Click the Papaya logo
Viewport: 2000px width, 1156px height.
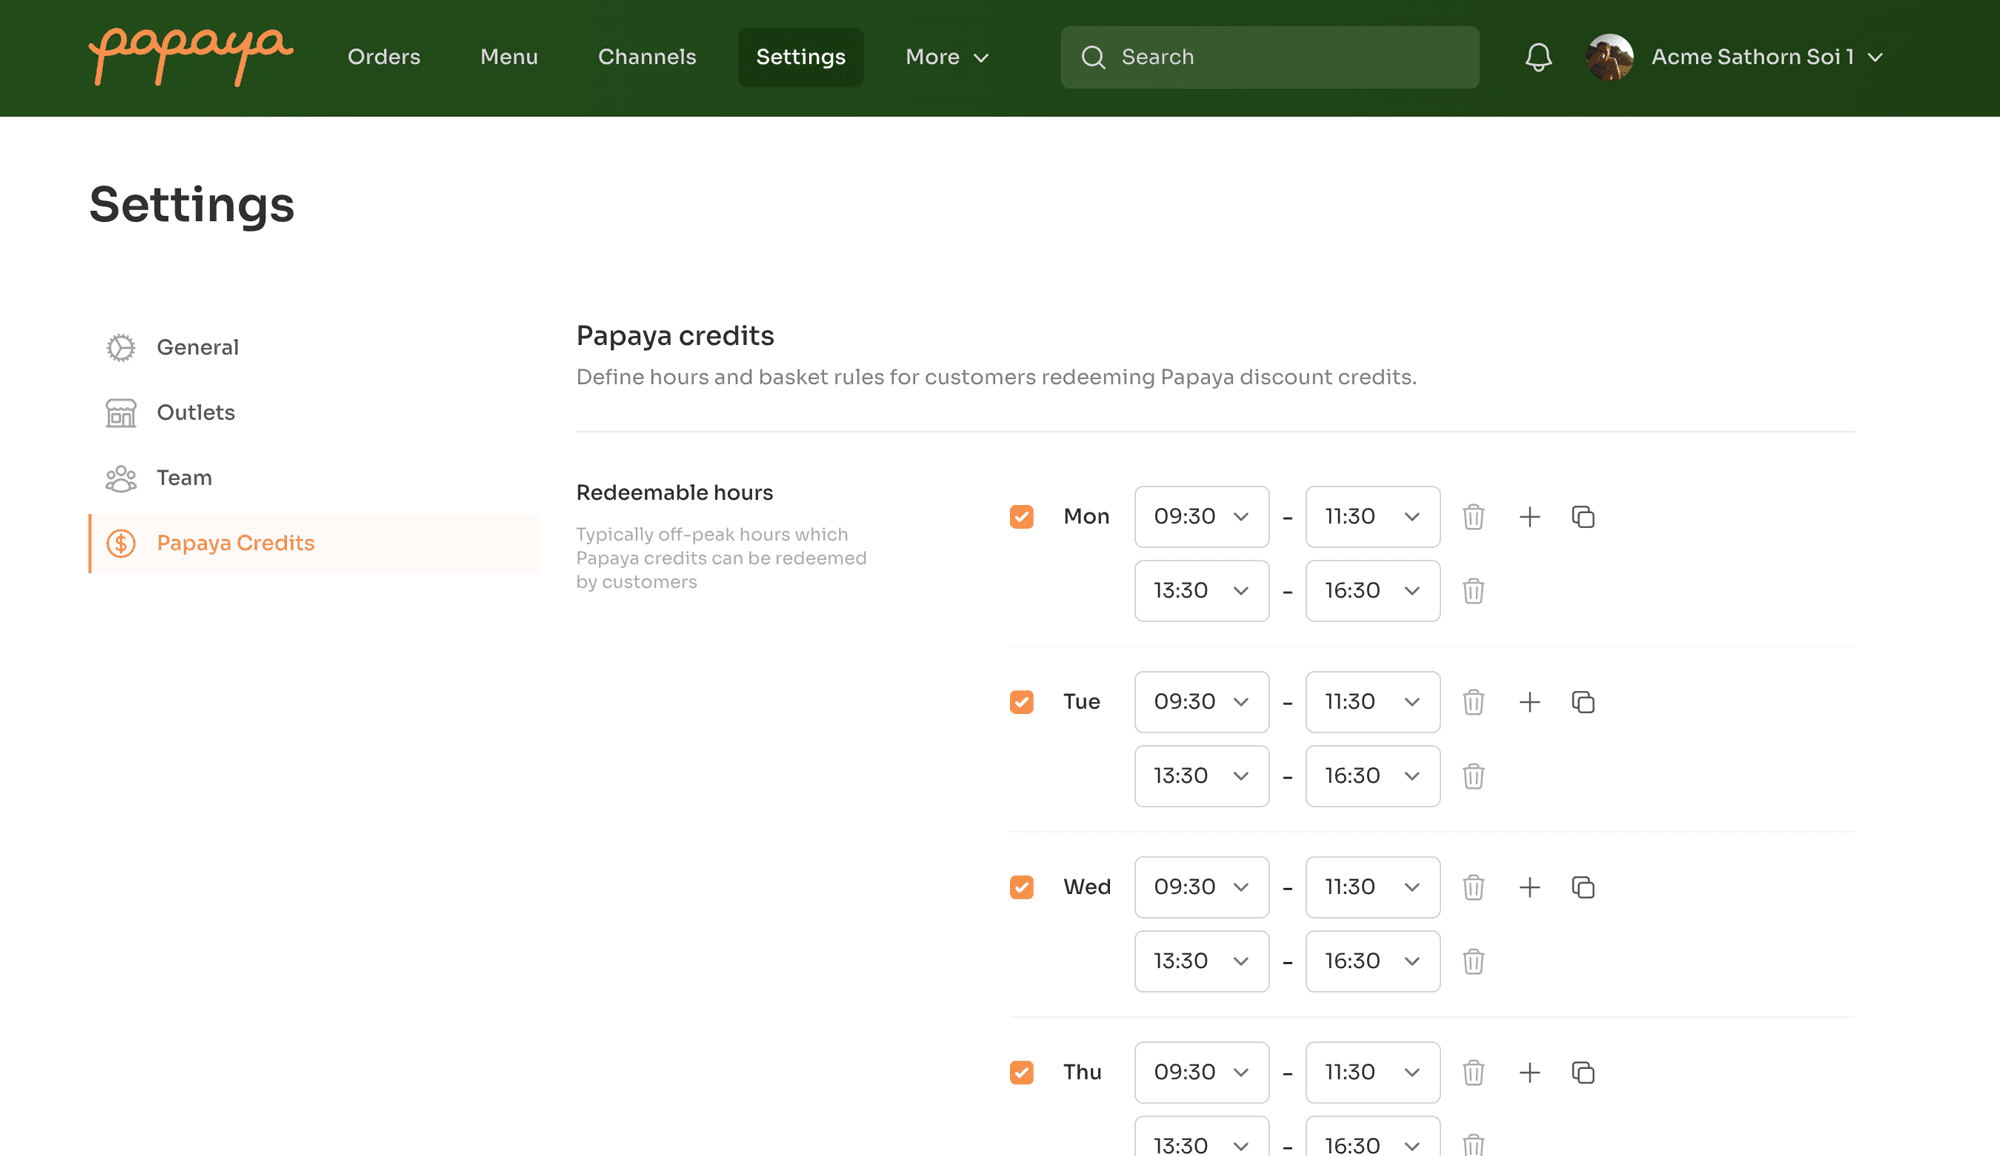click(x=190, y=57)
